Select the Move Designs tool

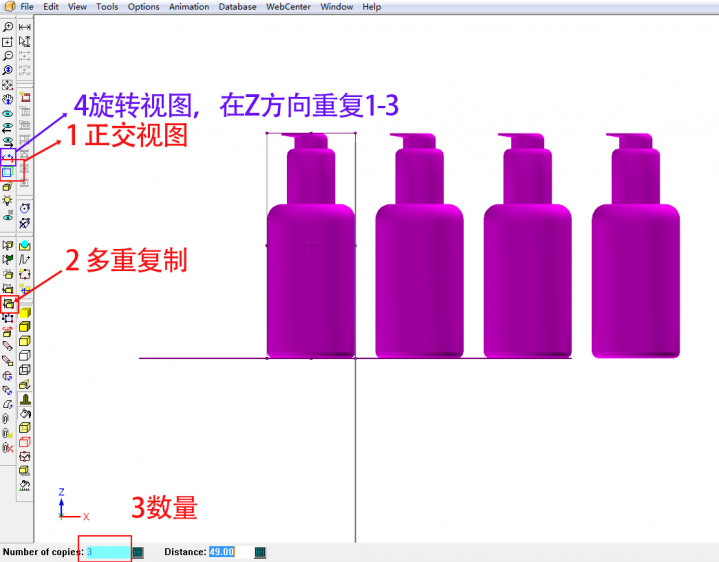[8, 274]
